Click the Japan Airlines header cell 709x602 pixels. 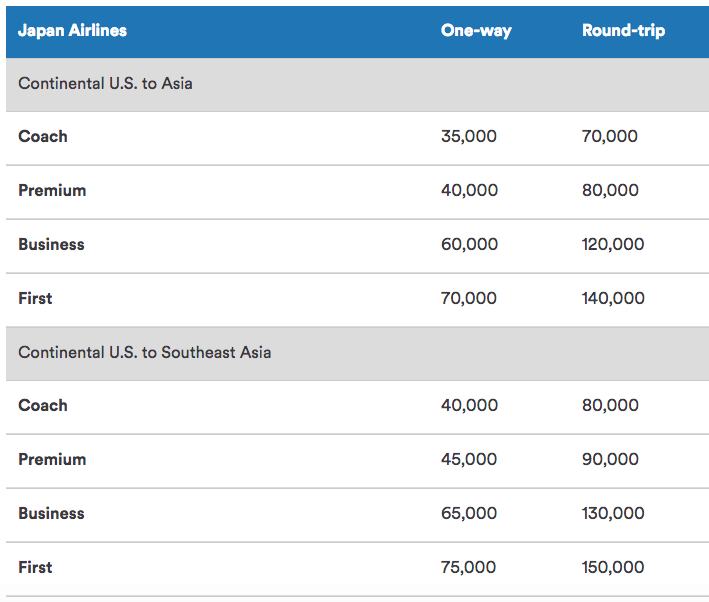coord(72,31)
